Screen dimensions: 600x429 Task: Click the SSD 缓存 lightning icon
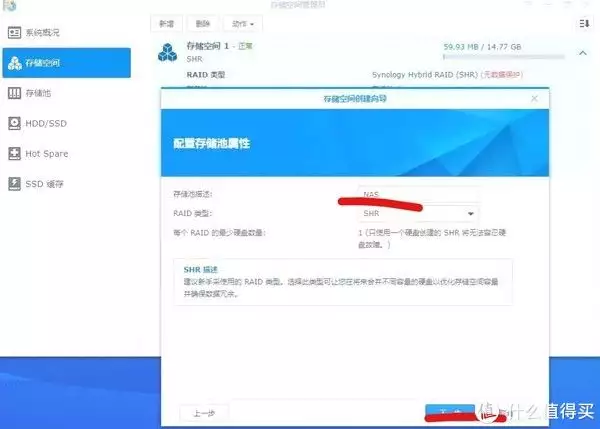[x=15, y=184]
